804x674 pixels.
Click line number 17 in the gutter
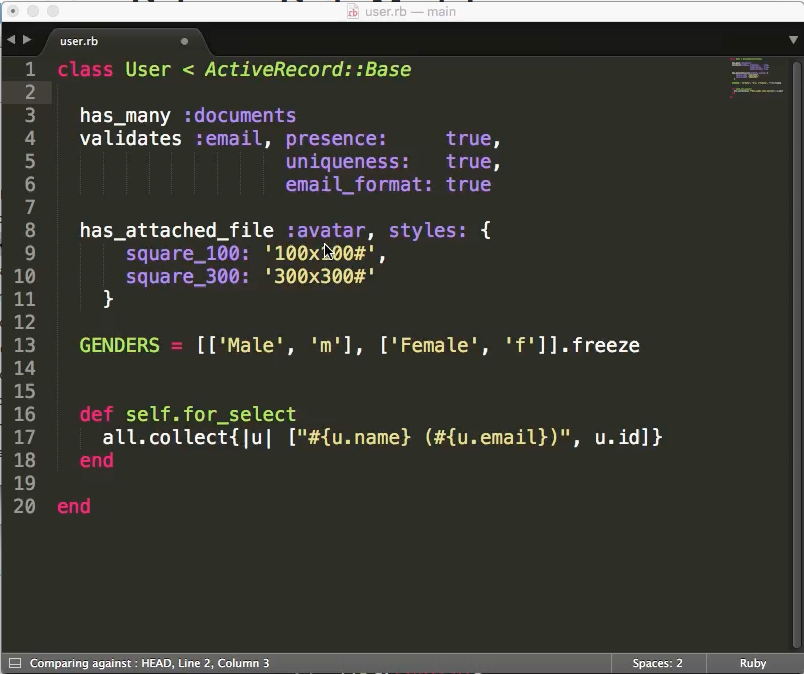(x=24, y=437)
